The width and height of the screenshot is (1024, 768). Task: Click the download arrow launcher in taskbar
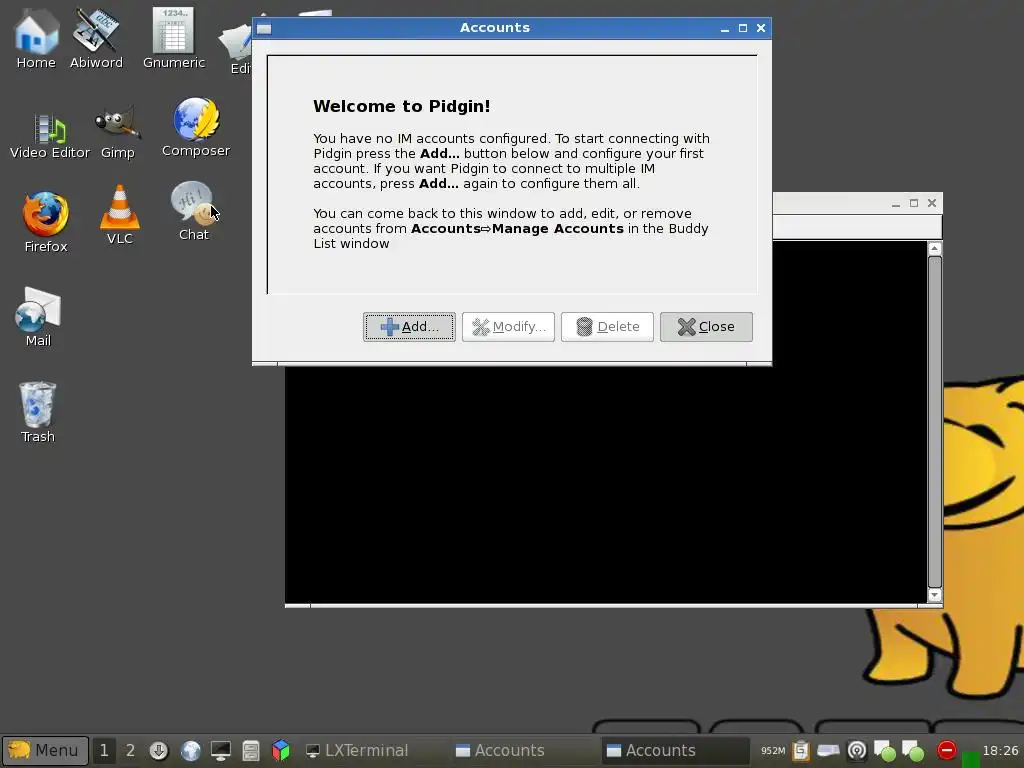click(x=159, y=750)
